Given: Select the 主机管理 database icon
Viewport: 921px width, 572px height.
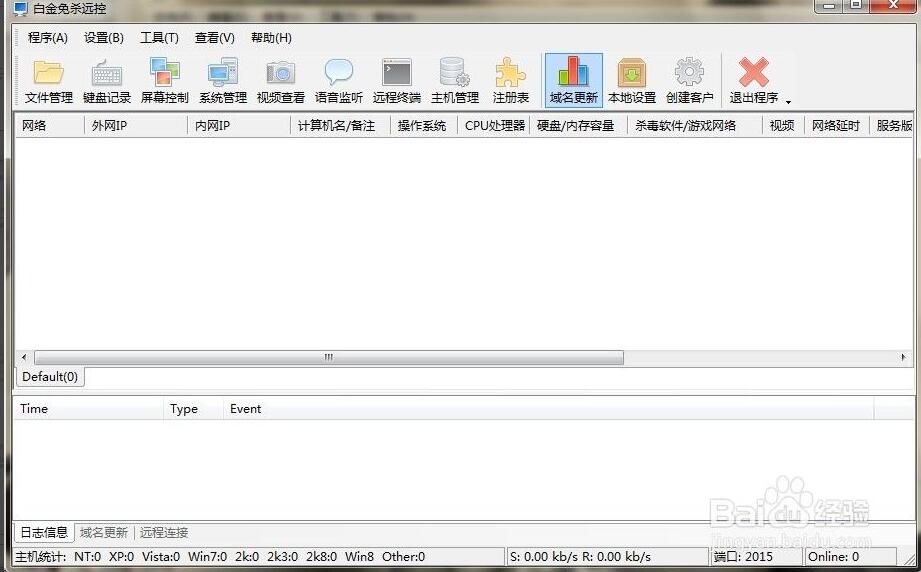Looking at the screenshot, I should pos(454,81).
